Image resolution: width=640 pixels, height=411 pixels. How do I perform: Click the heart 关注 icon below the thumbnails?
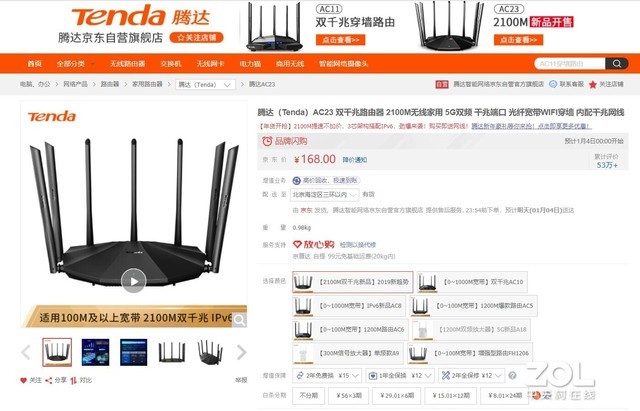click(24, 380)
